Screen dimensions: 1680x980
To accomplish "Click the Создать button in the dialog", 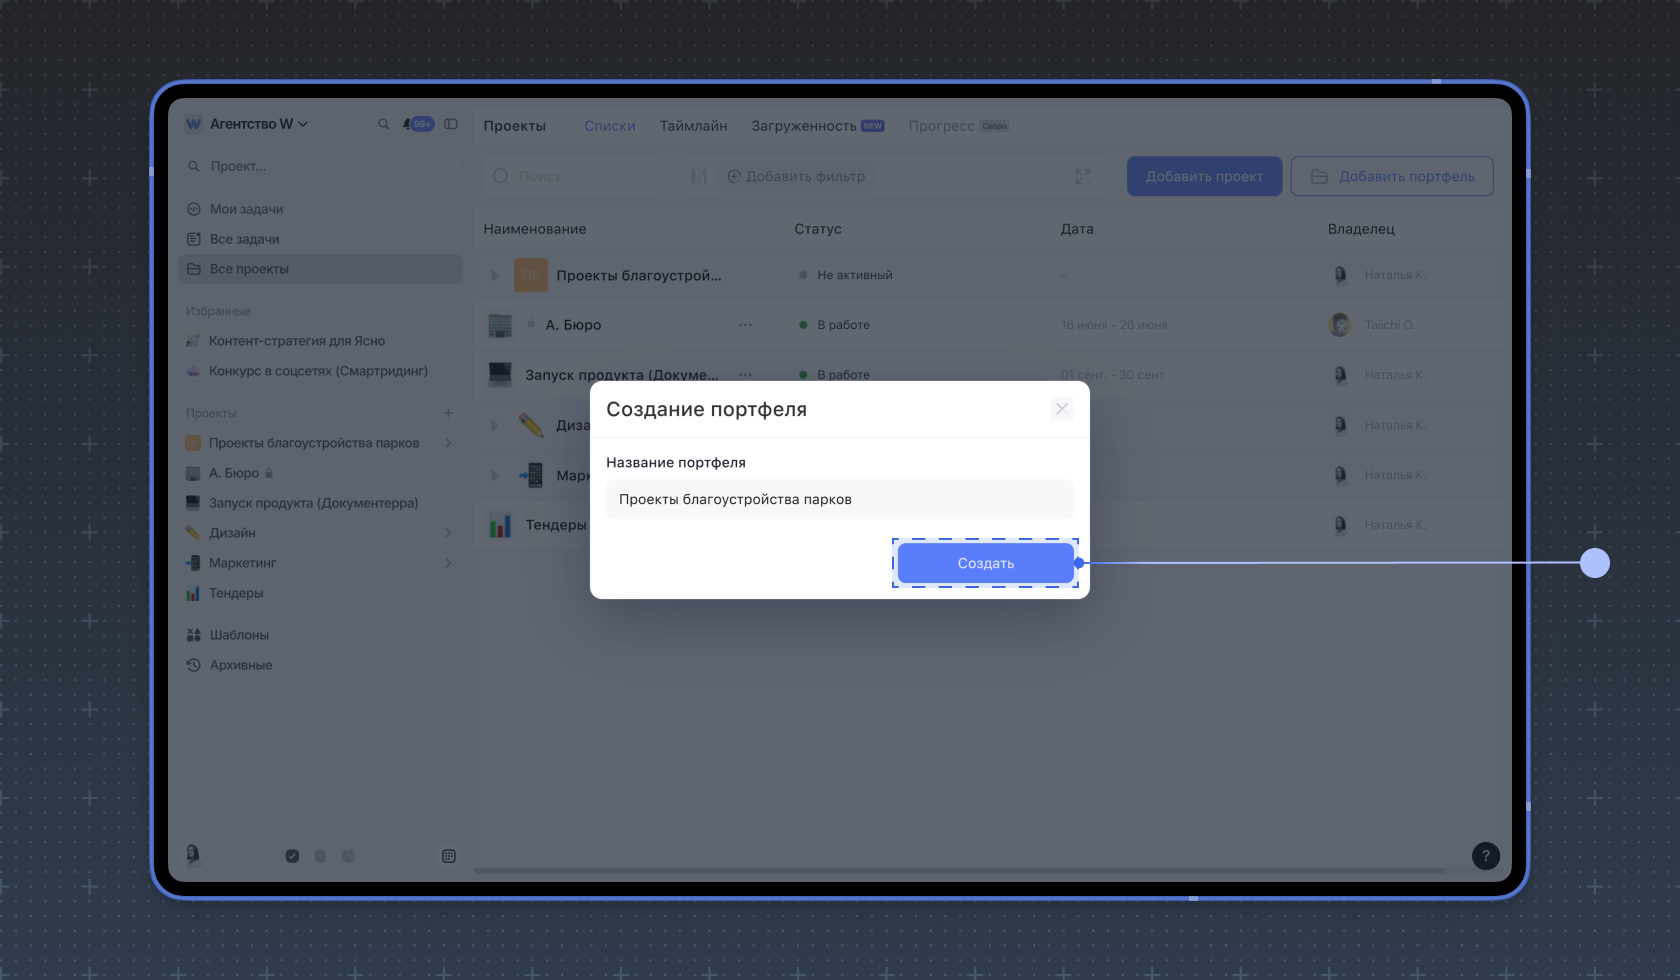I will point(985,563).
